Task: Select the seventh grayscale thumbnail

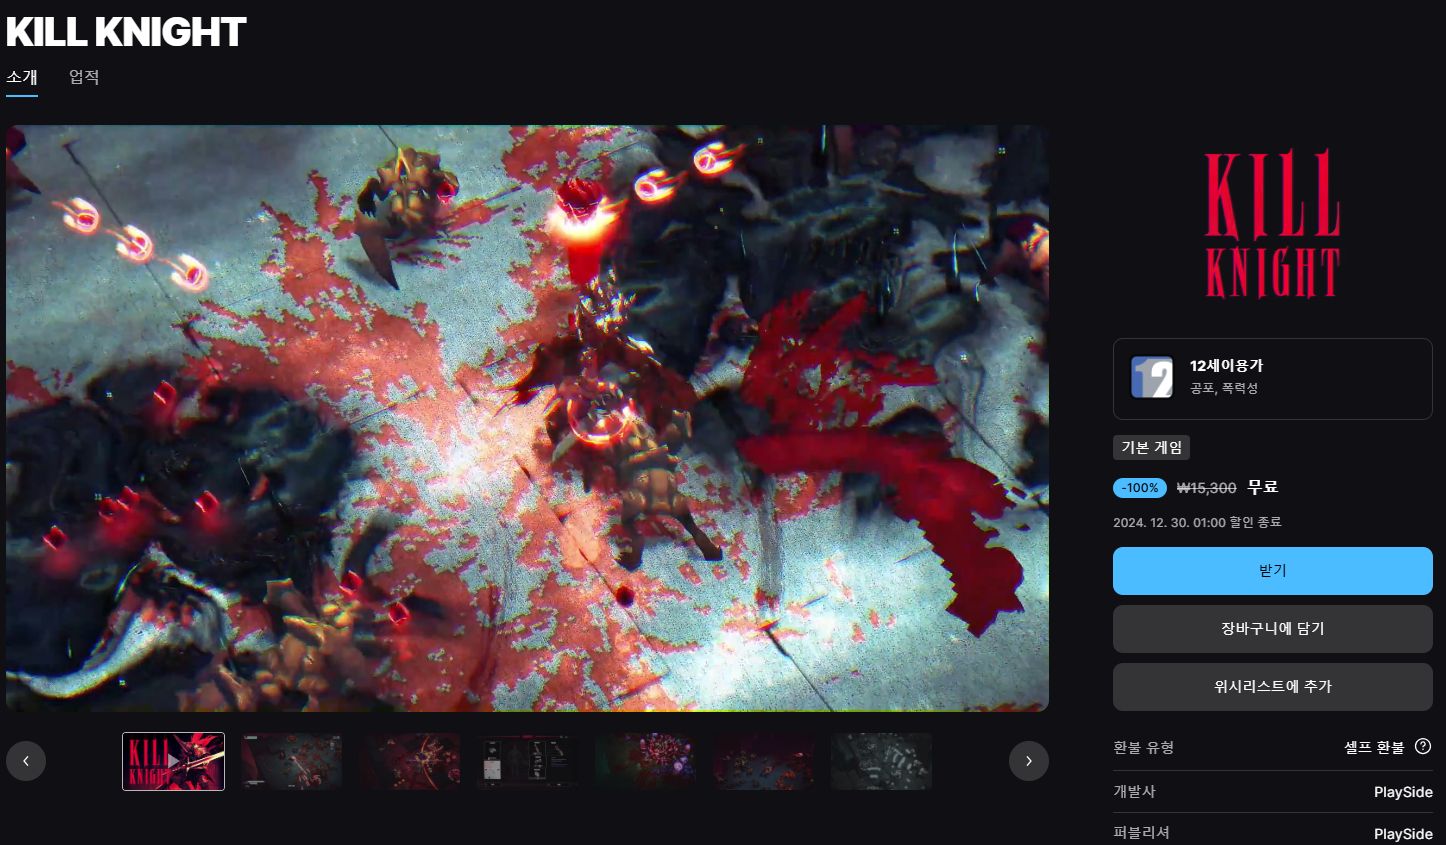Action: (882, 761)
